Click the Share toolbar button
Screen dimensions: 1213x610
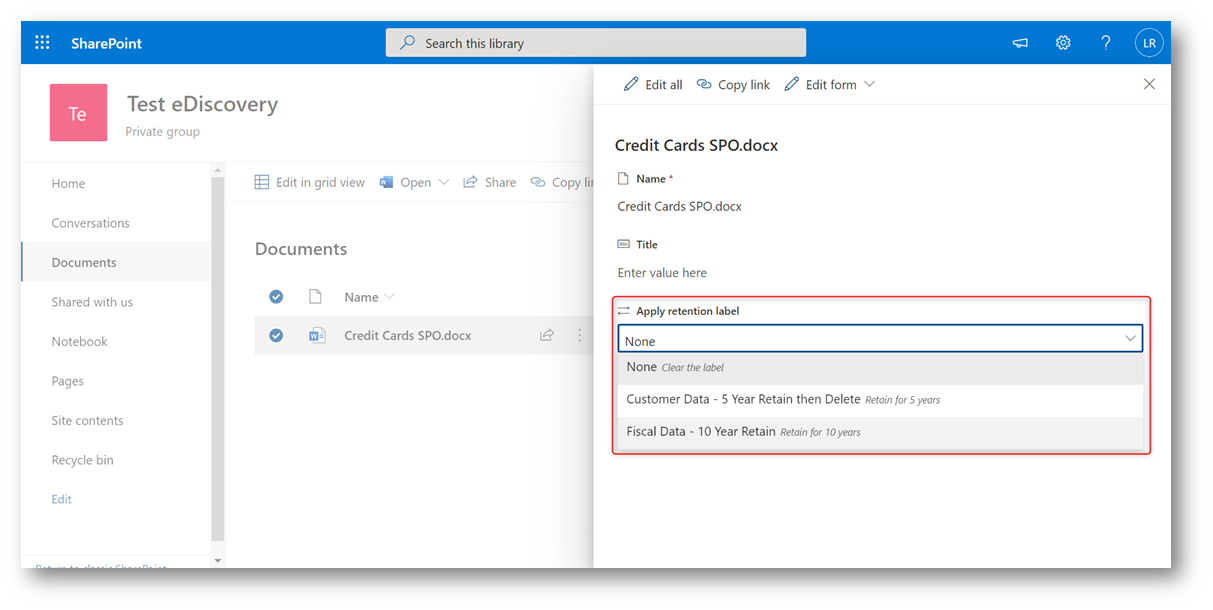tap(490, 183)
